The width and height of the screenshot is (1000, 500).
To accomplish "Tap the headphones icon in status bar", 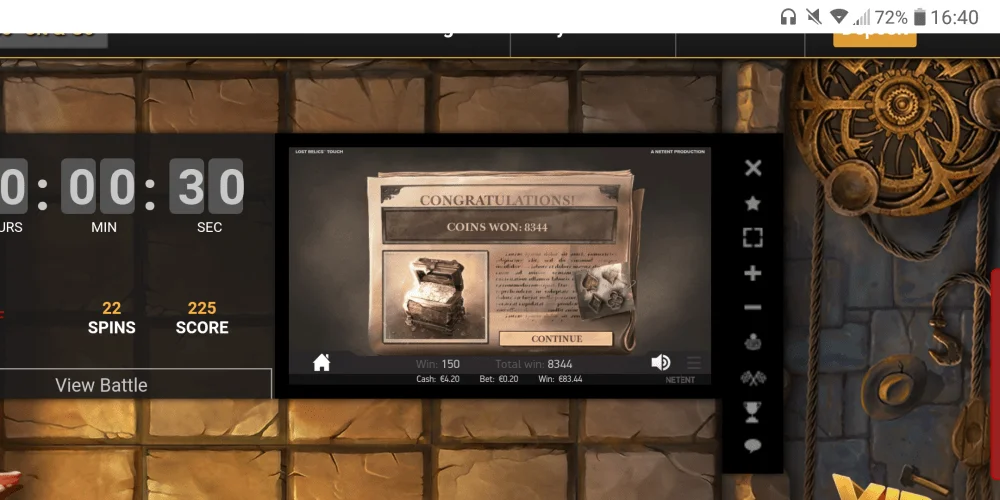I will [788, 17].
